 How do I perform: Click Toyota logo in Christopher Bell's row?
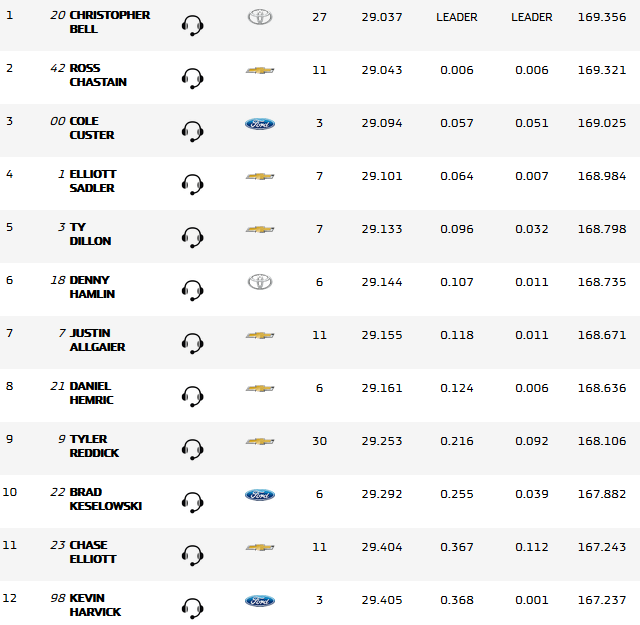click(x=260, y=17)
